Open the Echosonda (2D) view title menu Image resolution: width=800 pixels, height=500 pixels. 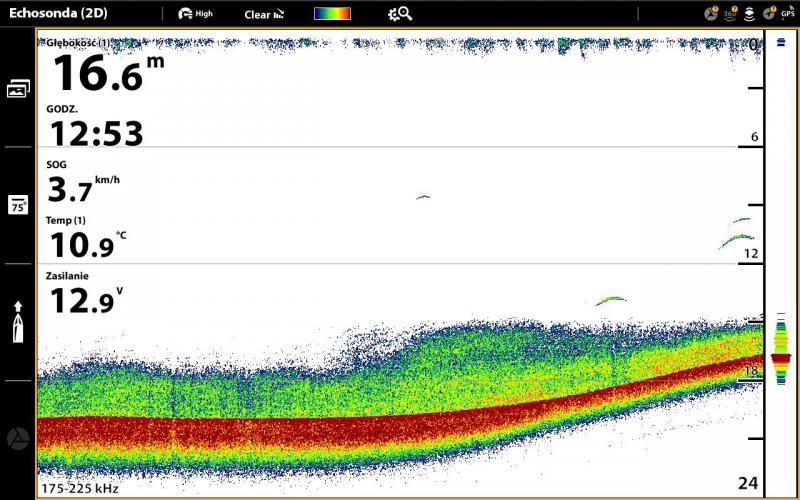pos(58,14)
